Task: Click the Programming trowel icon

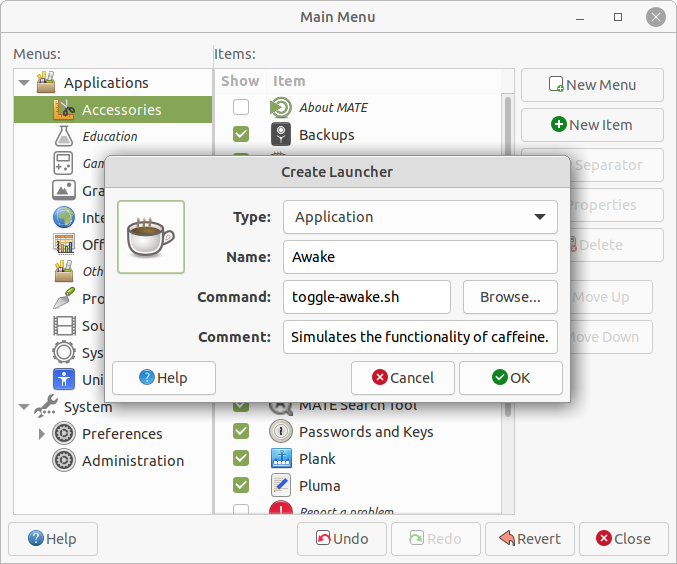Action: click(64, 298)
